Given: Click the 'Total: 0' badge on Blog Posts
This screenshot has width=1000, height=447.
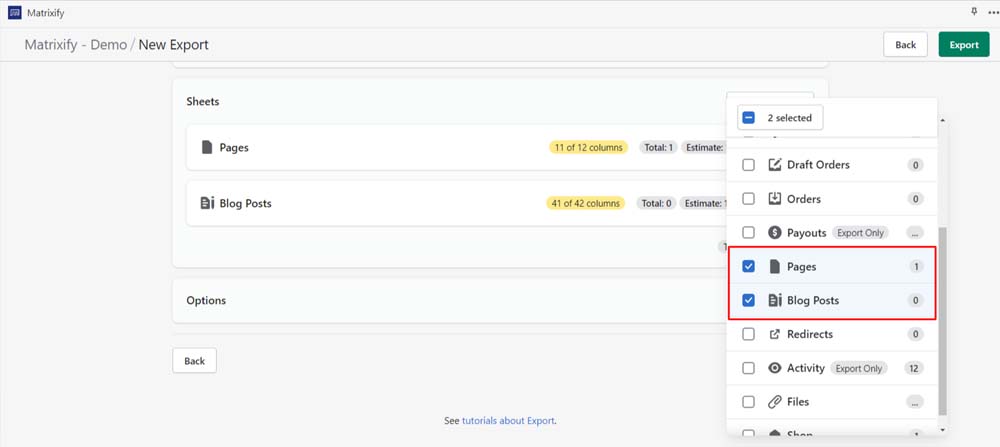Looking at the screenshot, I should click(656, 203).
